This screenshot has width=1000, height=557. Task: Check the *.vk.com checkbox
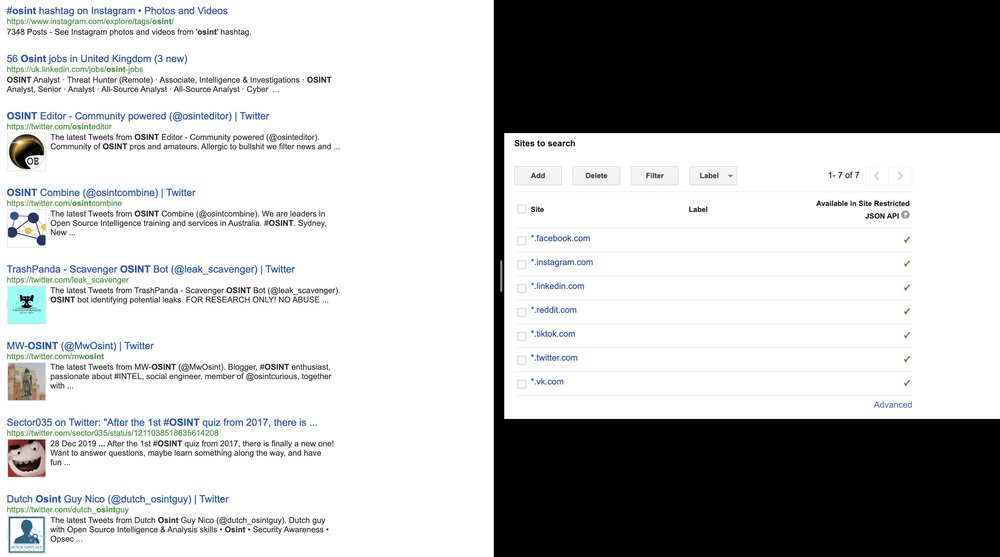tap(521, 384)
